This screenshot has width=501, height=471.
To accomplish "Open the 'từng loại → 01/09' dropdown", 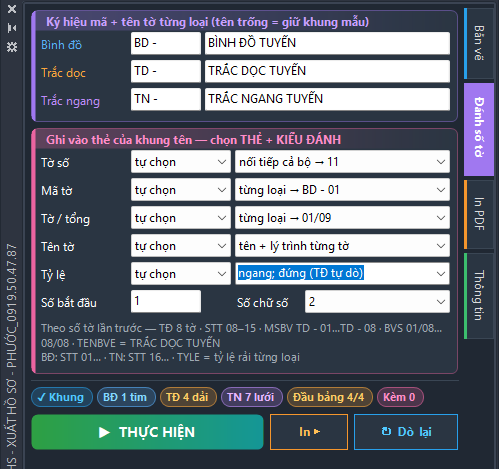I will click(343, 218).
